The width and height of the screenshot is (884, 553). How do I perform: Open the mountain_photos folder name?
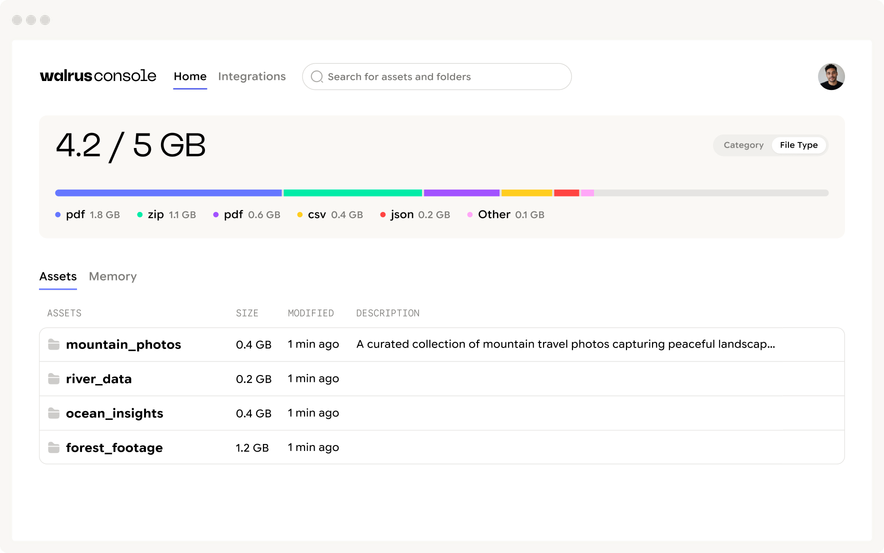pyautogui.click(x=123, y=344)
